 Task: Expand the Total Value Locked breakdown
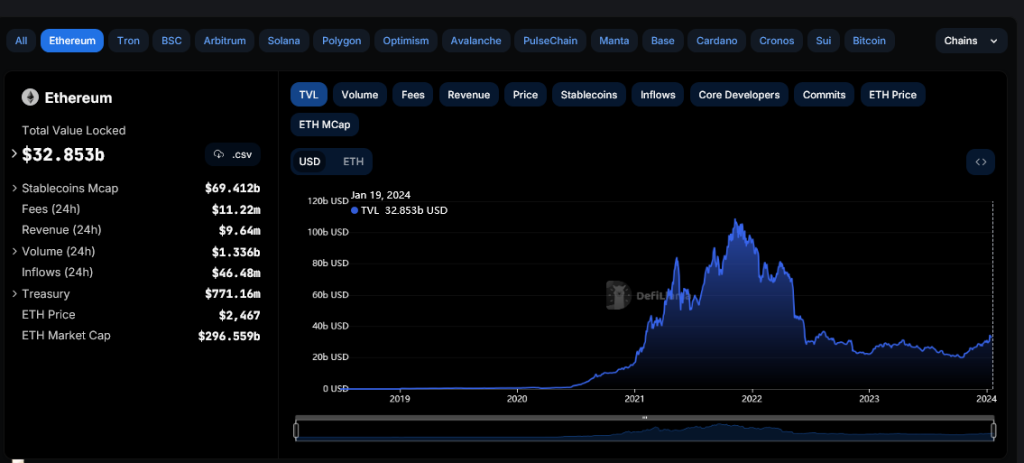14,154
